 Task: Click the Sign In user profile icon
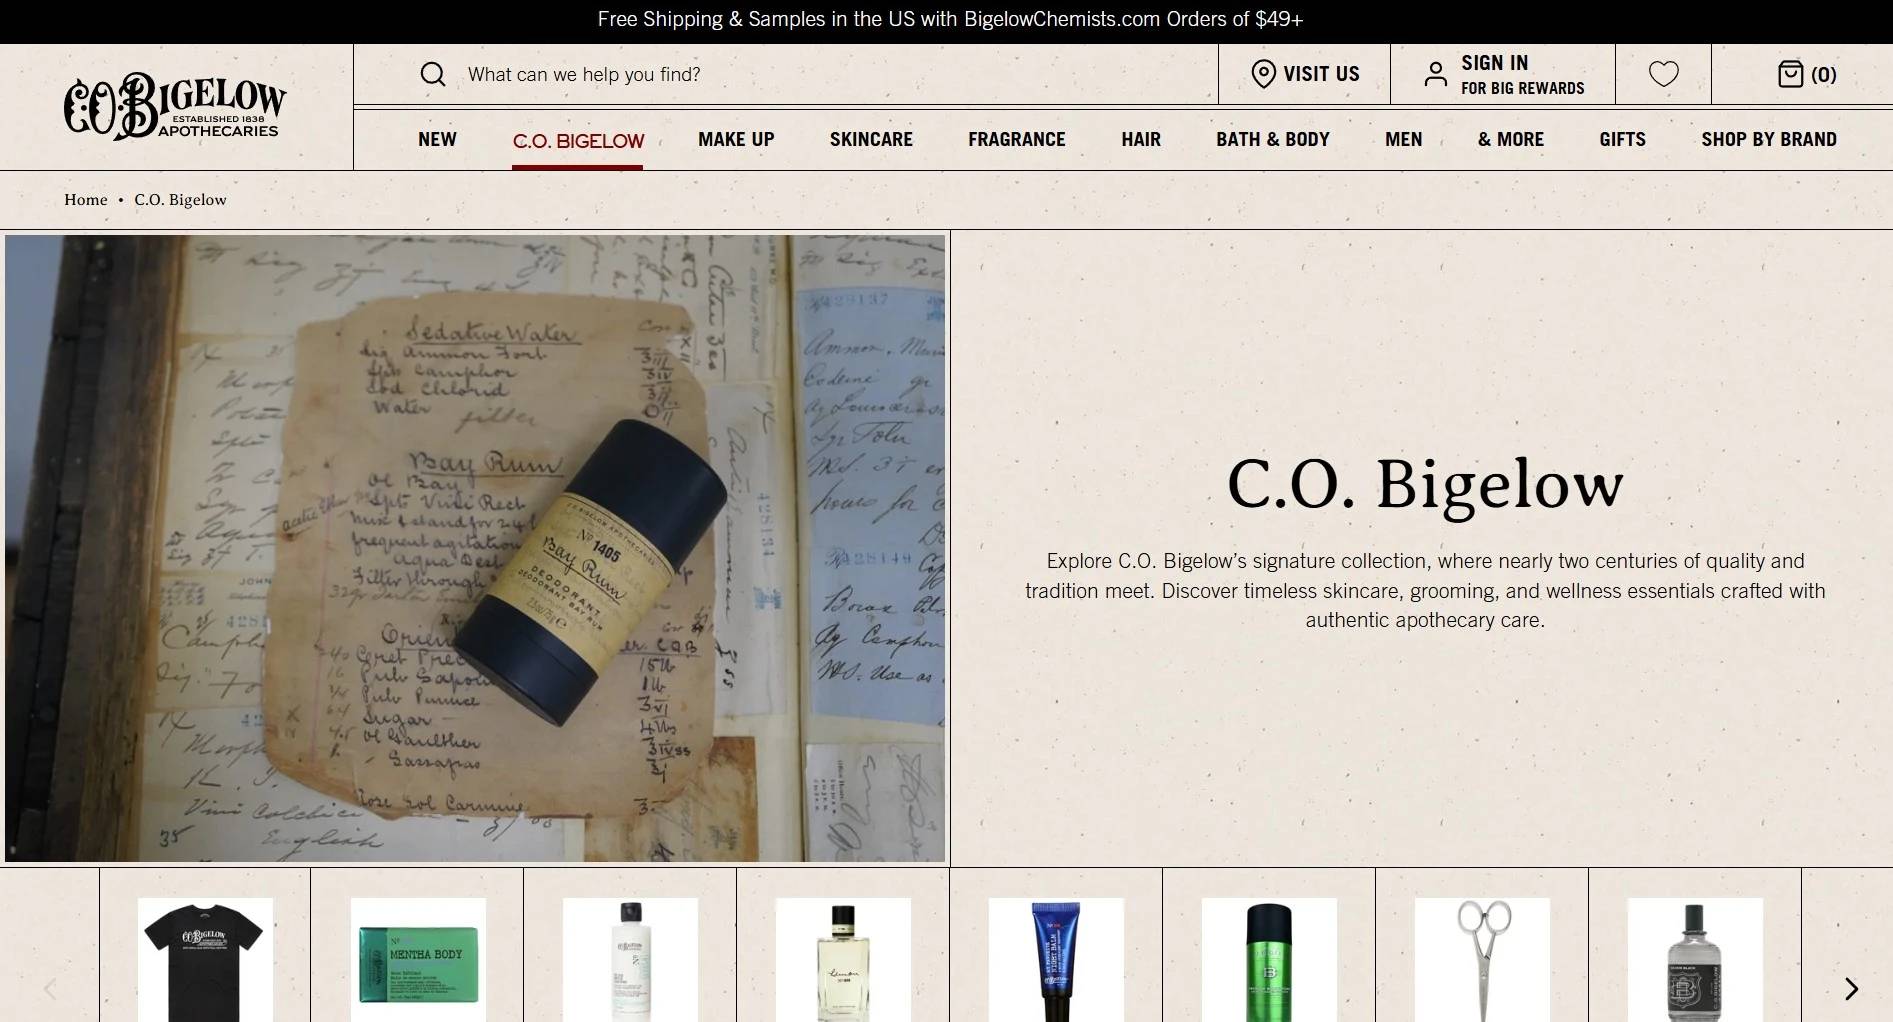click(x=1436, y=74)
